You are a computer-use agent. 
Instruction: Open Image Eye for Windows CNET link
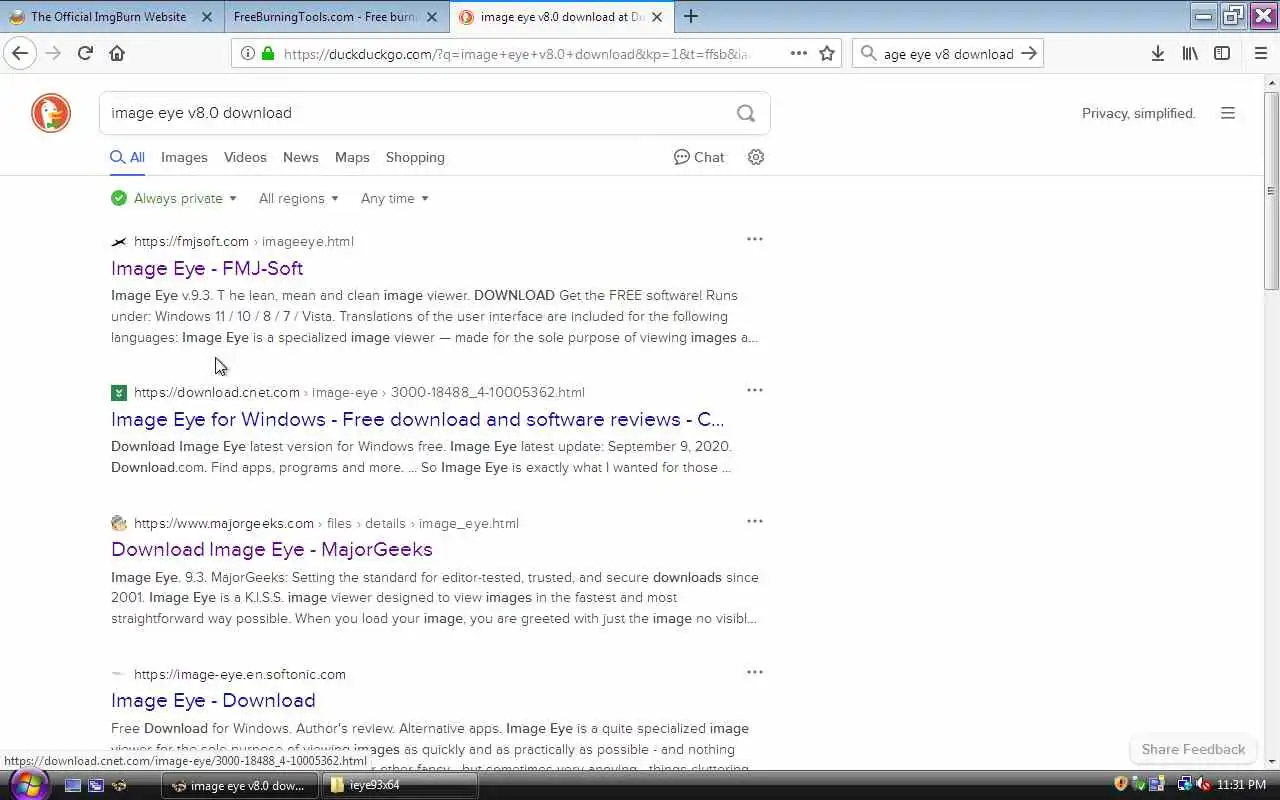pyautogui.click(x=418, y=419)
